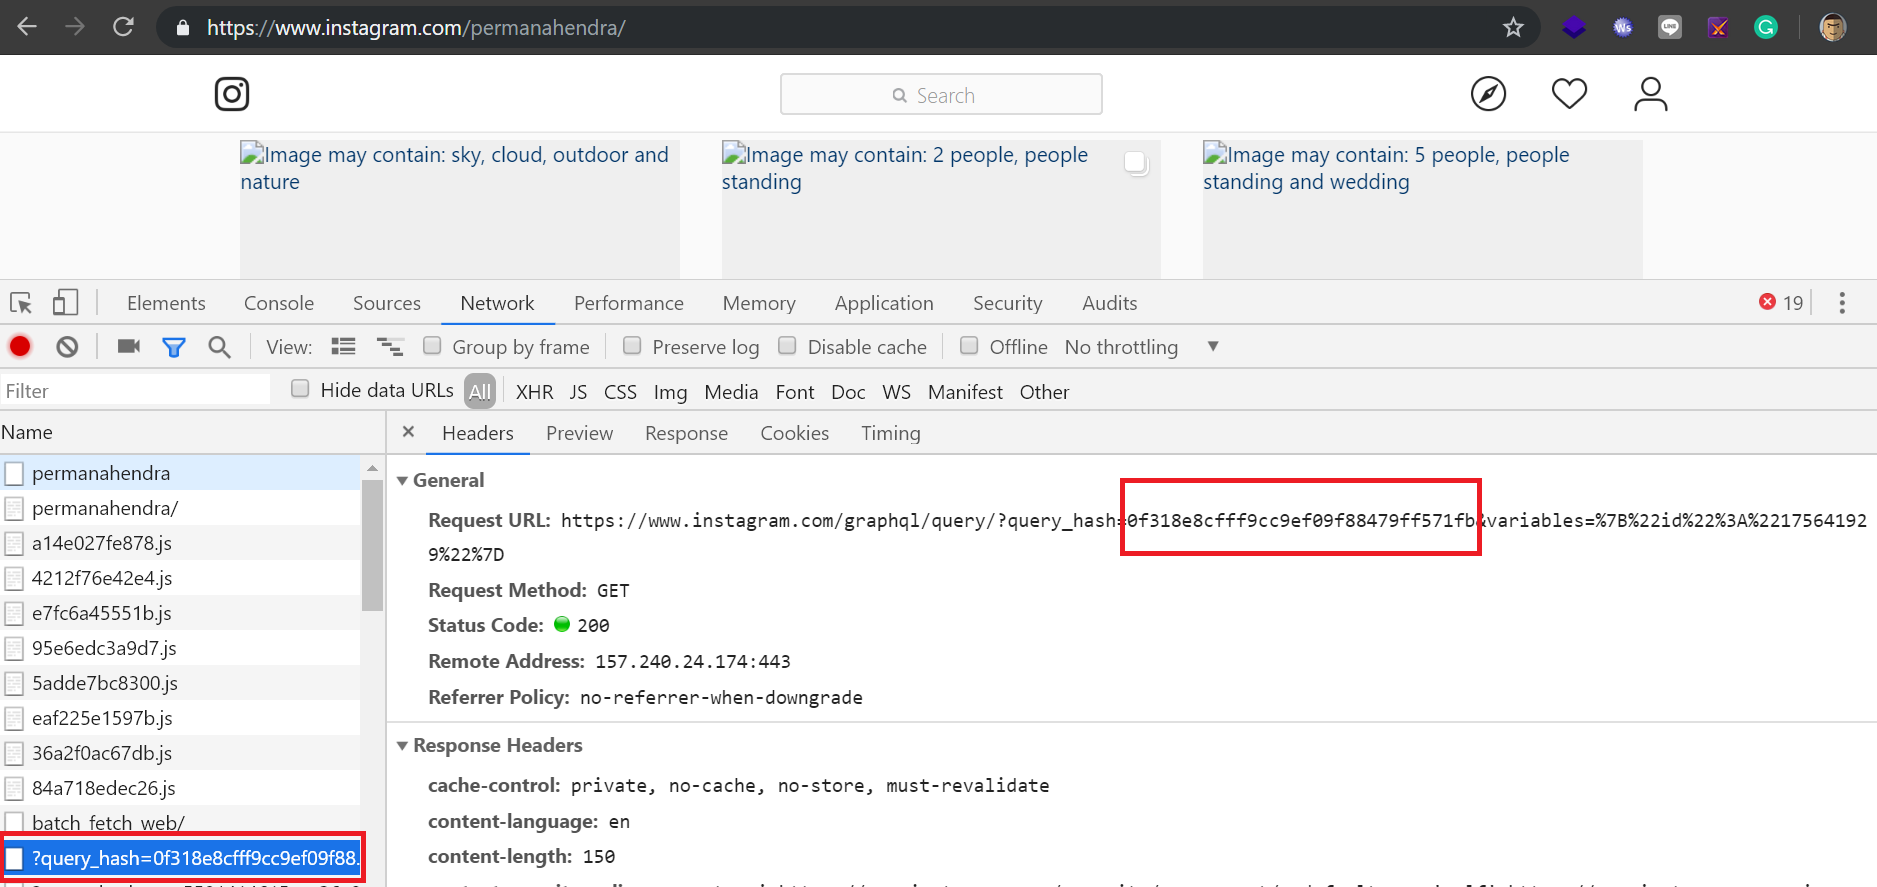Activate the inspect element picker
The height and width of the screenshot is (887, 1877).
click(x=21, y=303)
